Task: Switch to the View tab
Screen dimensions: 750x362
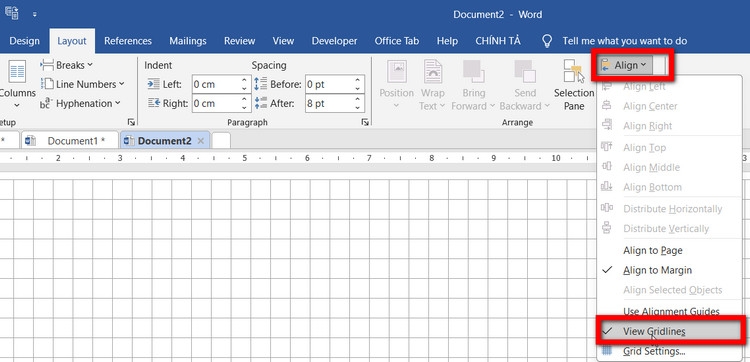Action: 283,41
